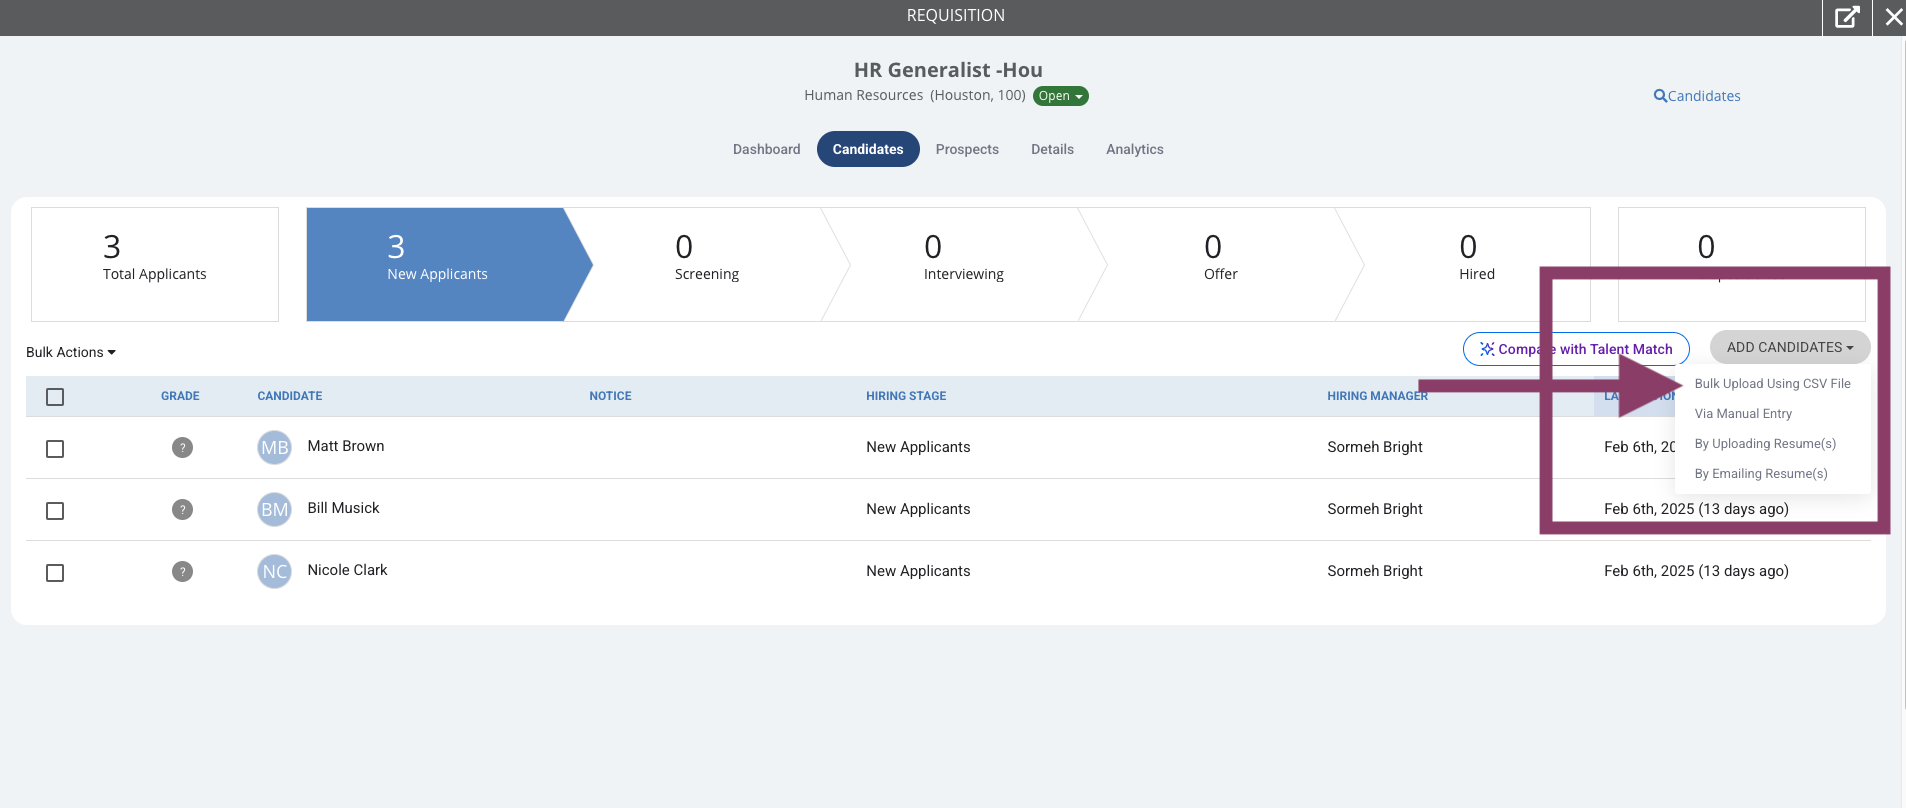Choose Bulk Upload Using CSV File
This screenshot has width=1906, height=808.
(1772, 384)
